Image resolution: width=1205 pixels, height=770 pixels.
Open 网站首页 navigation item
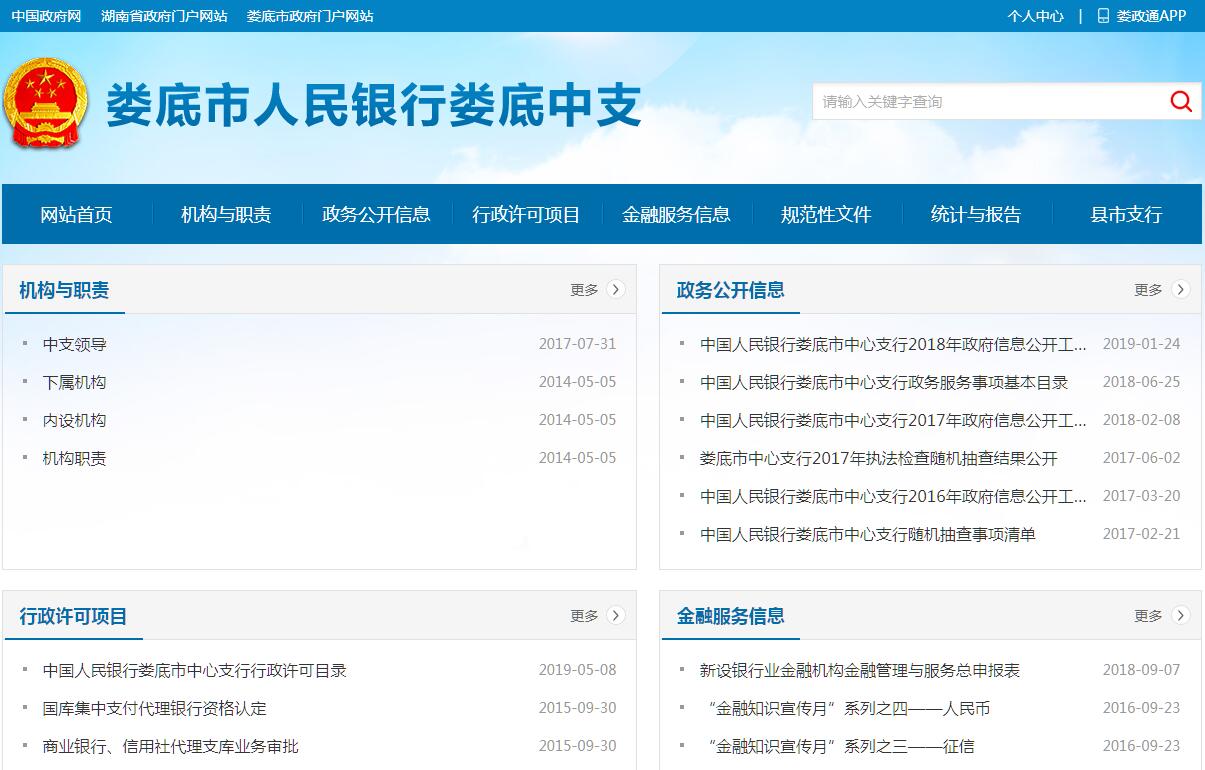pyautogui.click(x=76, y=214)
